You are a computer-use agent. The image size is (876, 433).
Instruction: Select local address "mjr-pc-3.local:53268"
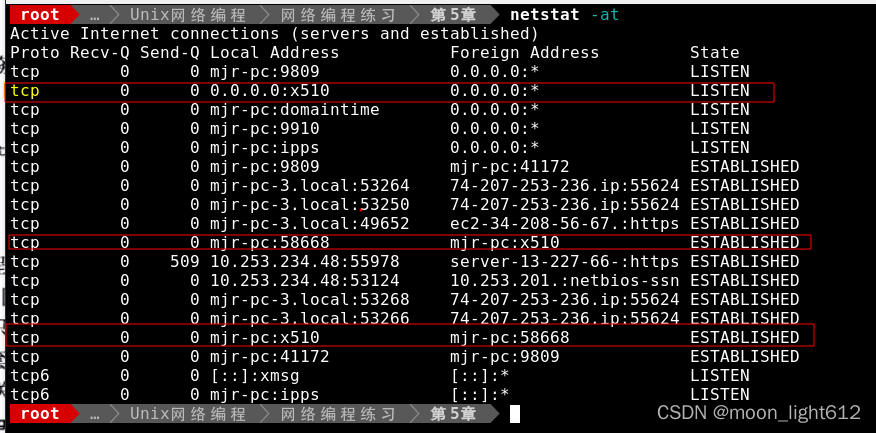[310, 299]
